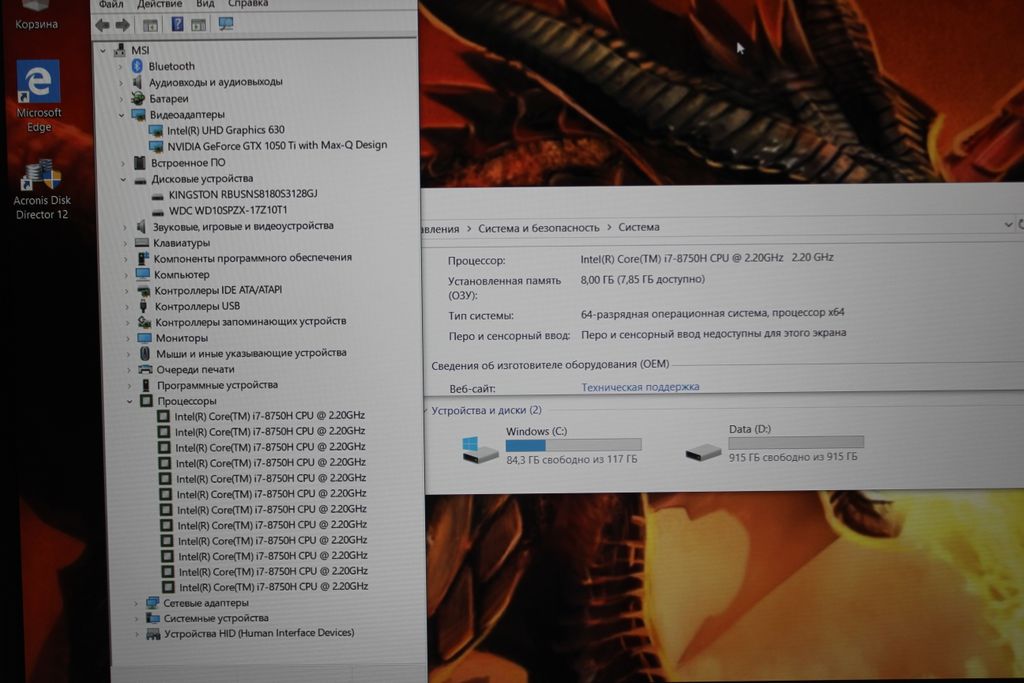The width and height of the screenshot is (1024, 683).
Task: Select the Bluetooth category icon
Action: [x=136, y=65]
